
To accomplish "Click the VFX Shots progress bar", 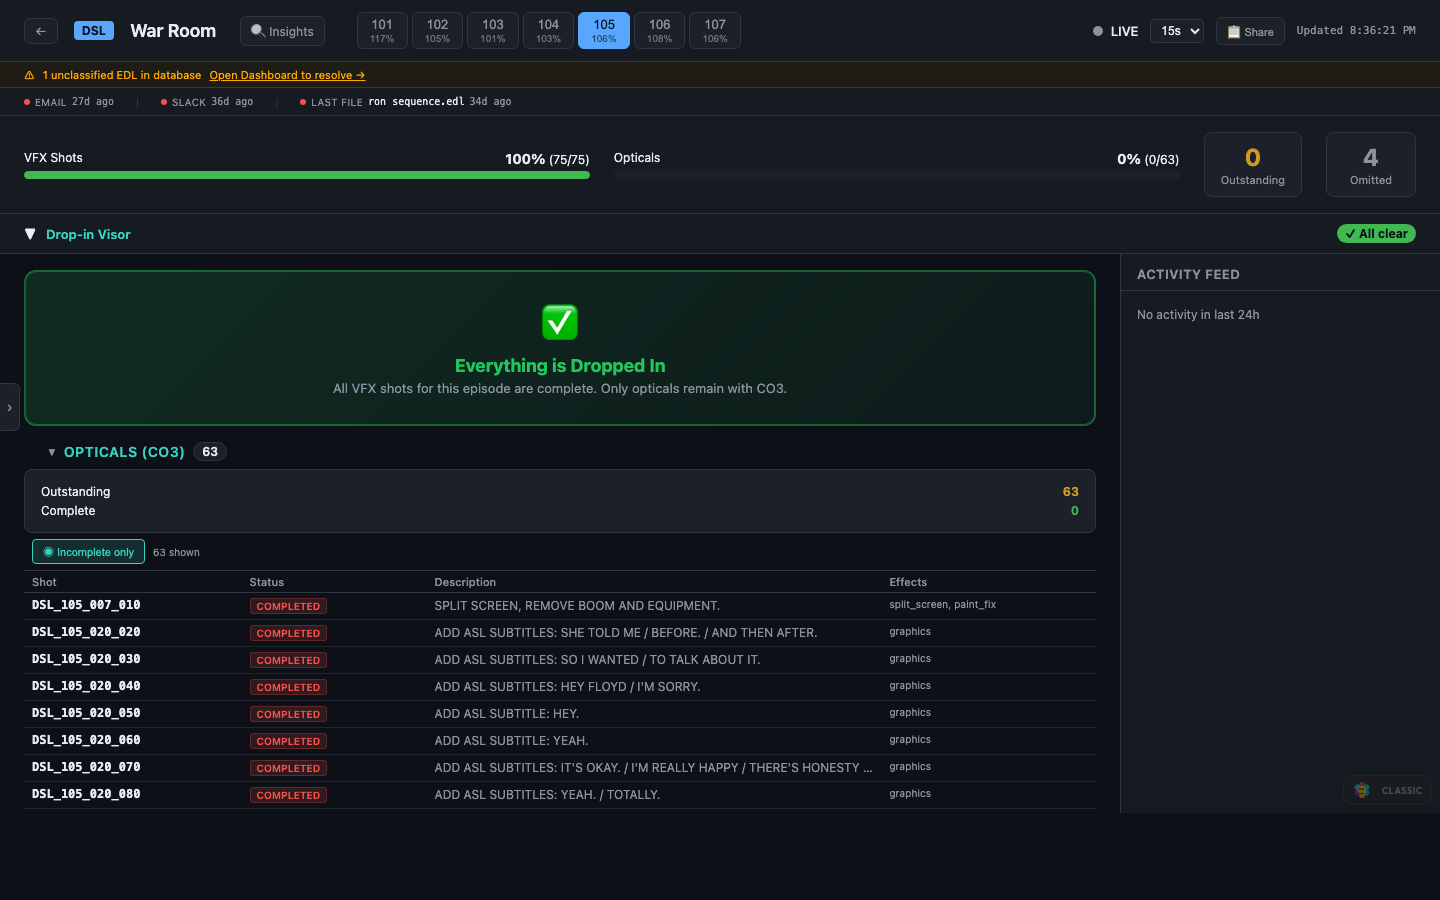I will coord(307,175).
